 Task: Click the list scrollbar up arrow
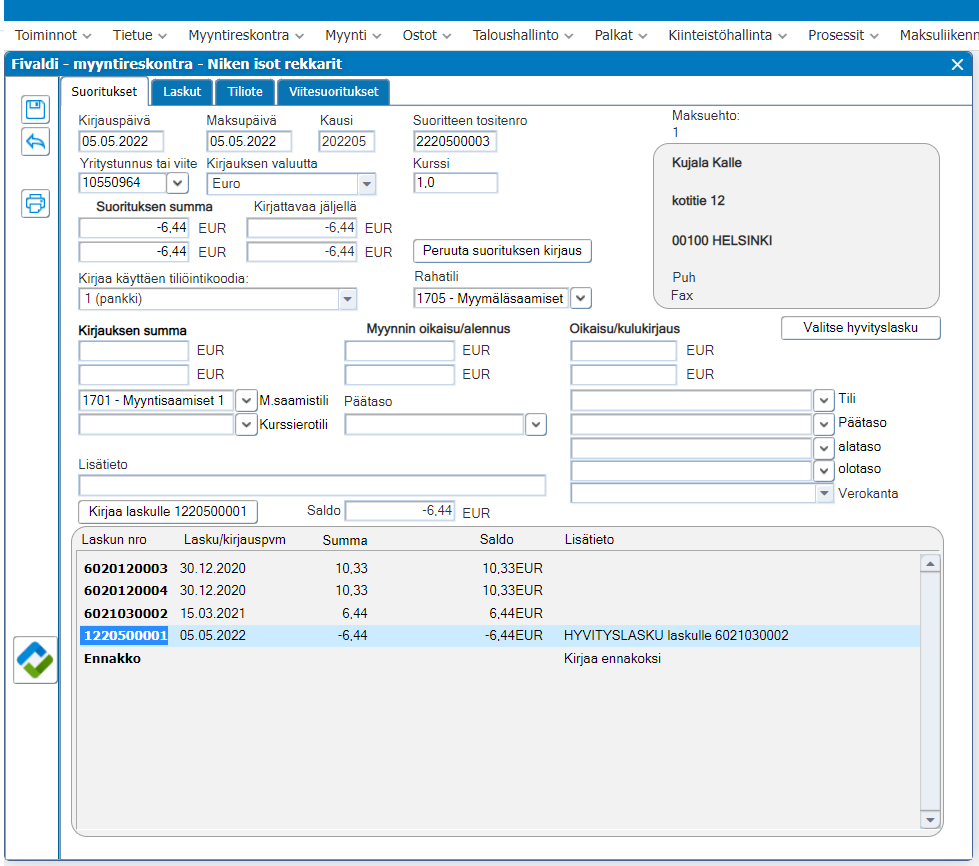[x=930, y=564]
